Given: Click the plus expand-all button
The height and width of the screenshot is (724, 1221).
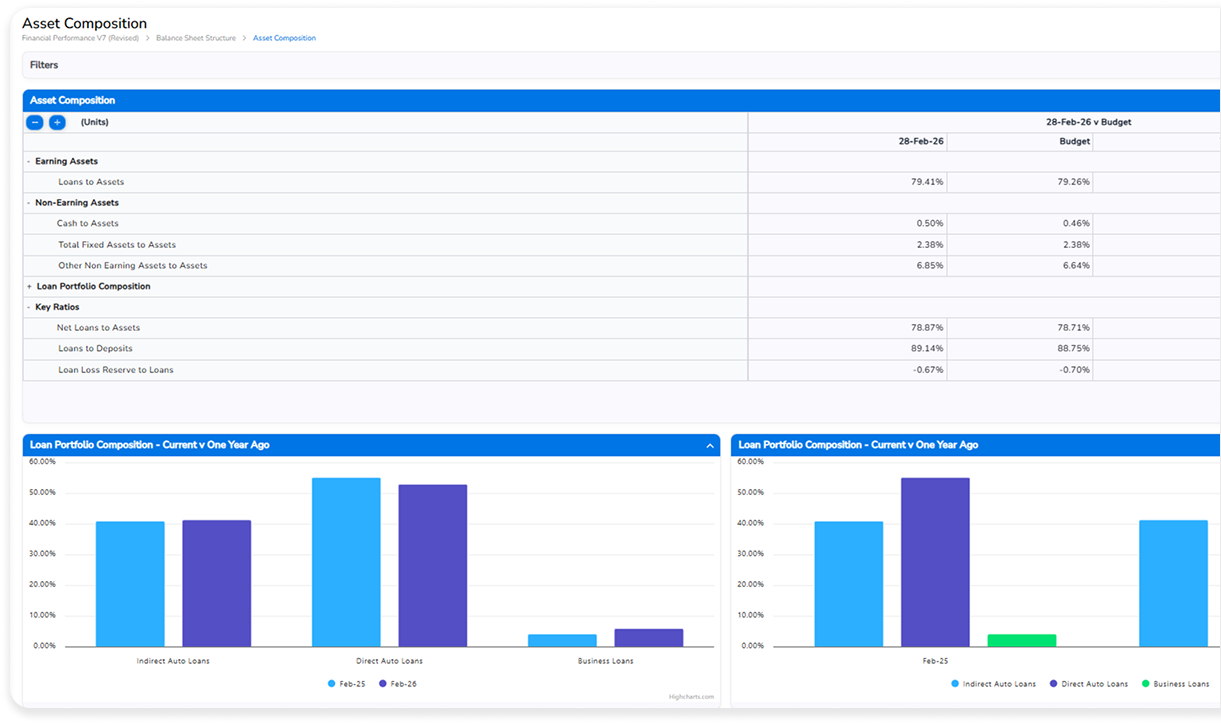Looking at the screenshot, I should (x=57, y=122).
